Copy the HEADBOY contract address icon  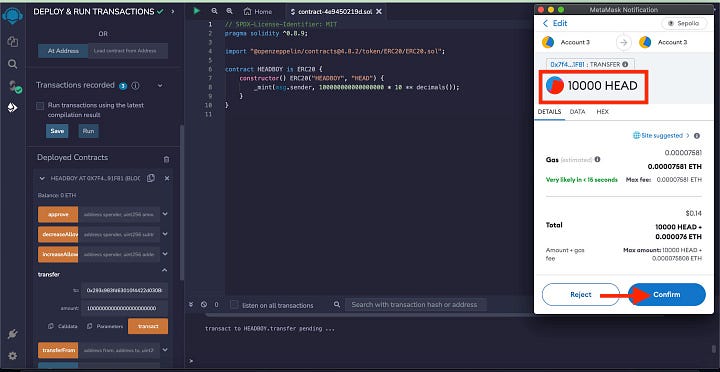151,178
